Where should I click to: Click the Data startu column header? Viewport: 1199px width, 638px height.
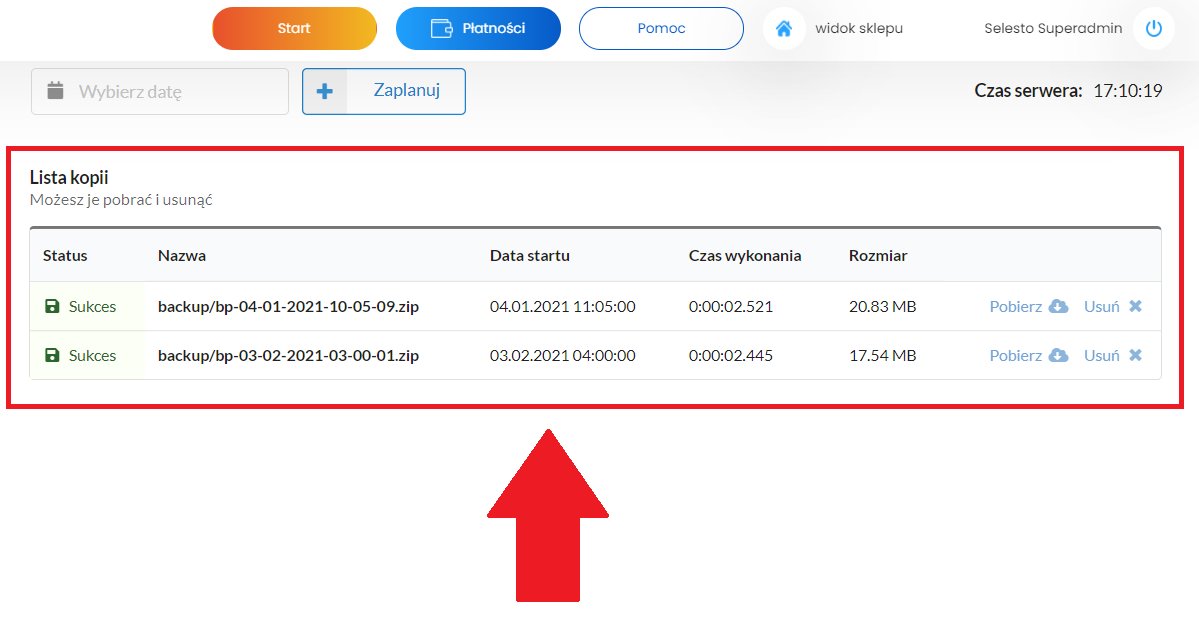click(x=530, y=256)
